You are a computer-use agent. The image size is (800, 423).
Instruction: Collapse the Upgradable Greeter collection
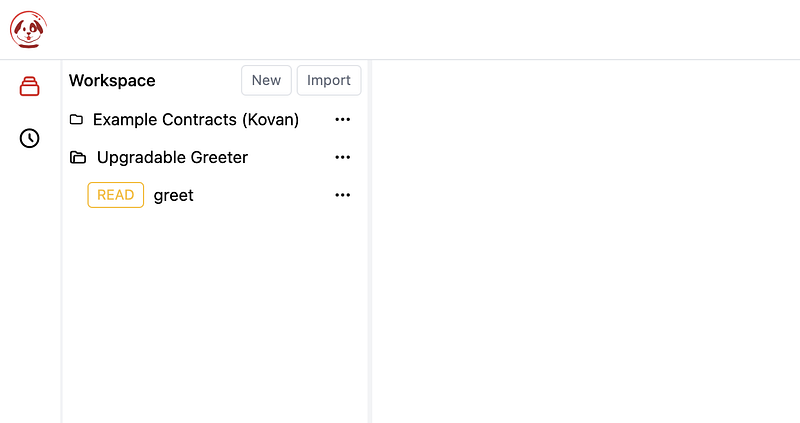click(x=172, y=158)
